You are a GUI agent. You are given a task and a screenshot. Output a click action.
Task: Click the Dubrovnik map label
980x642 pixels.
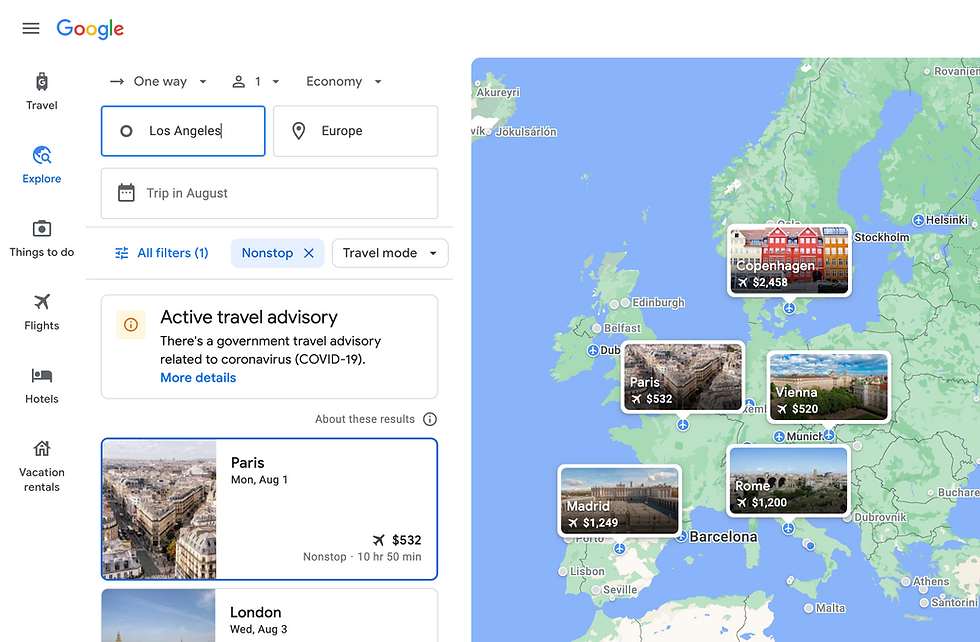coord(880,517)
